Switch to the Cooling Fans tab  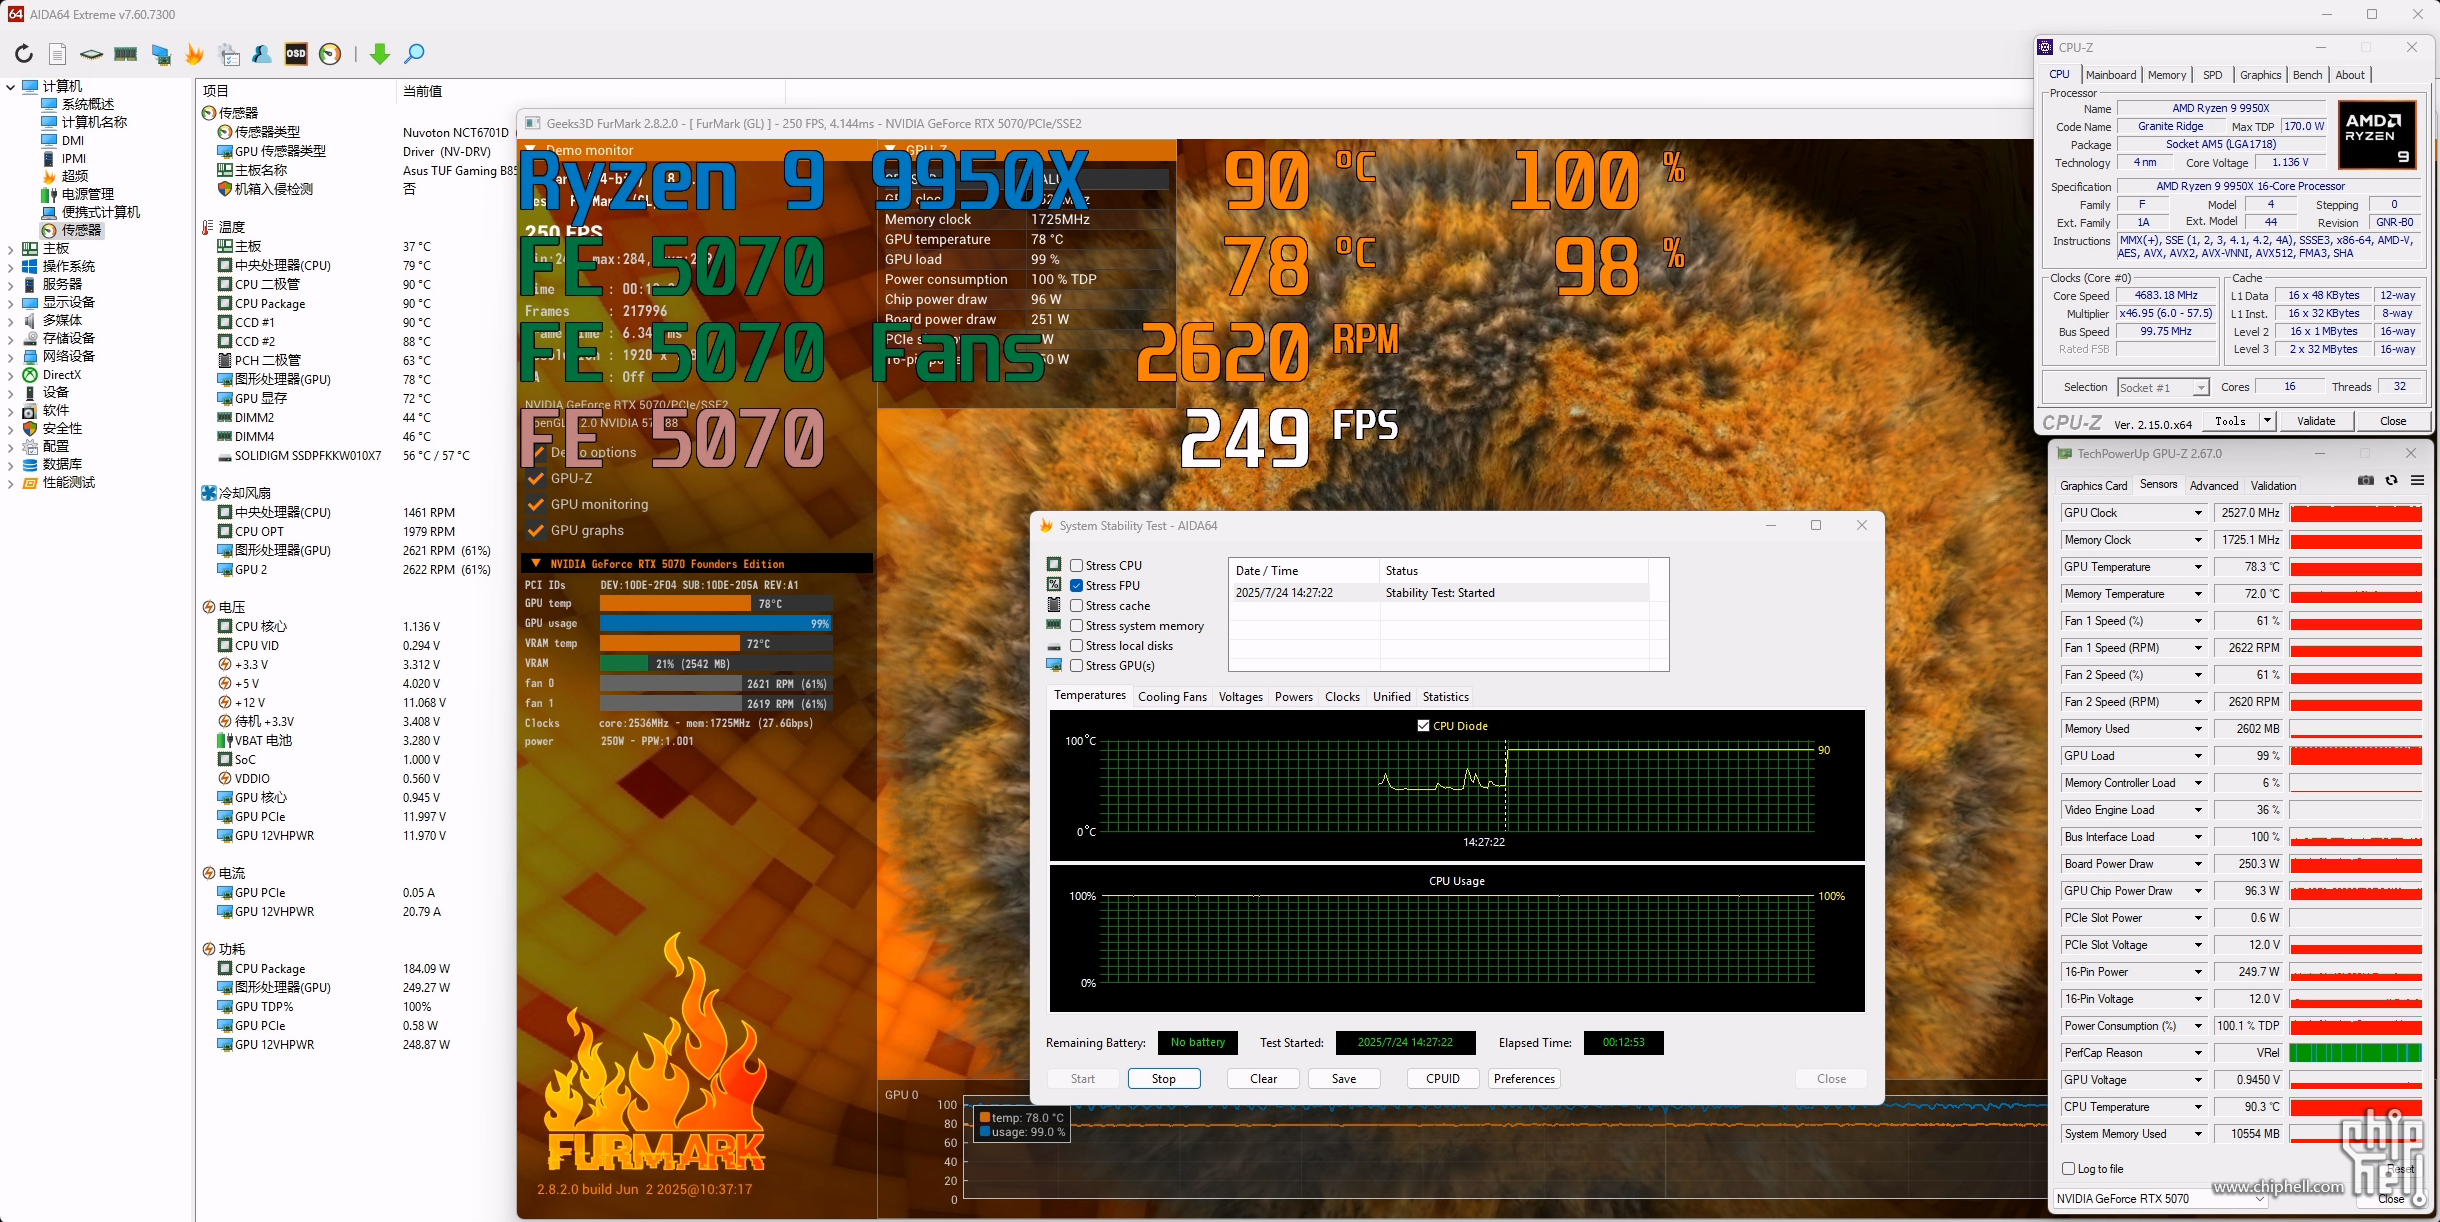(x=1172, y=697)
